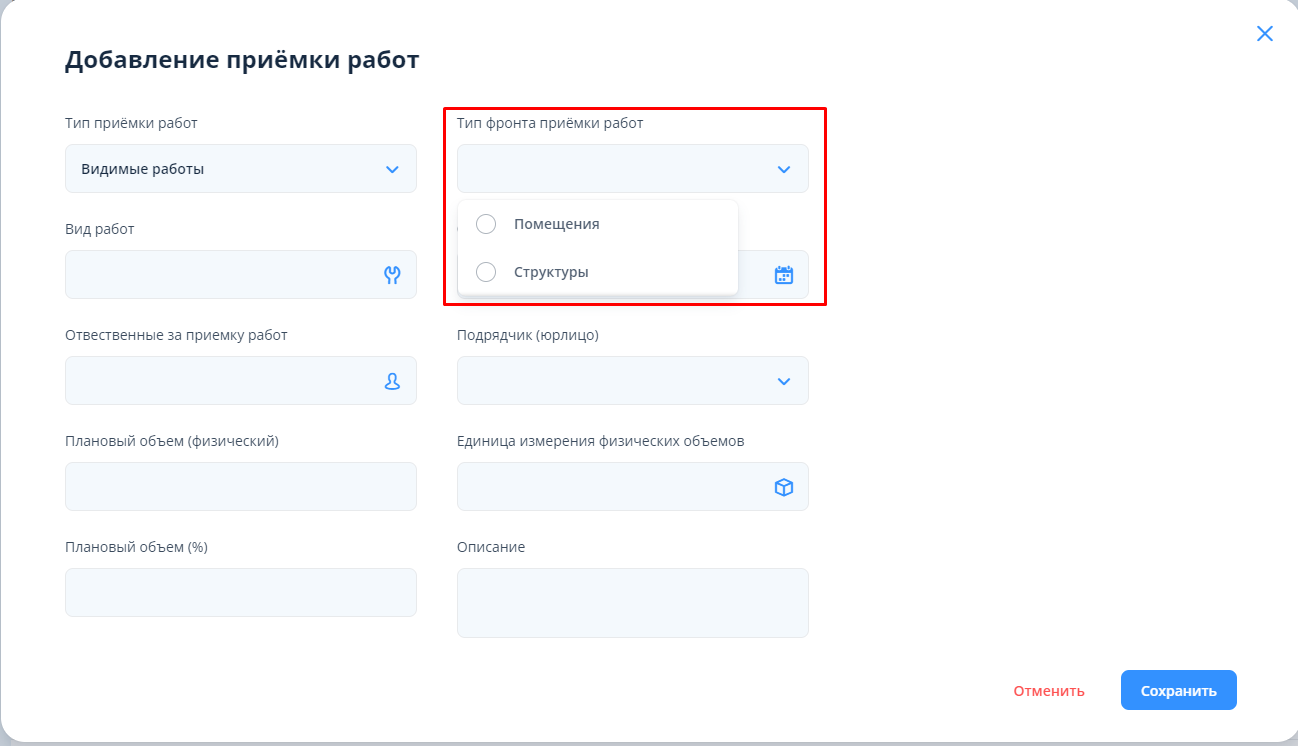Click the wrench icon in Вид работ field
Screen dimensions: 1298x746
click(392, 275)
